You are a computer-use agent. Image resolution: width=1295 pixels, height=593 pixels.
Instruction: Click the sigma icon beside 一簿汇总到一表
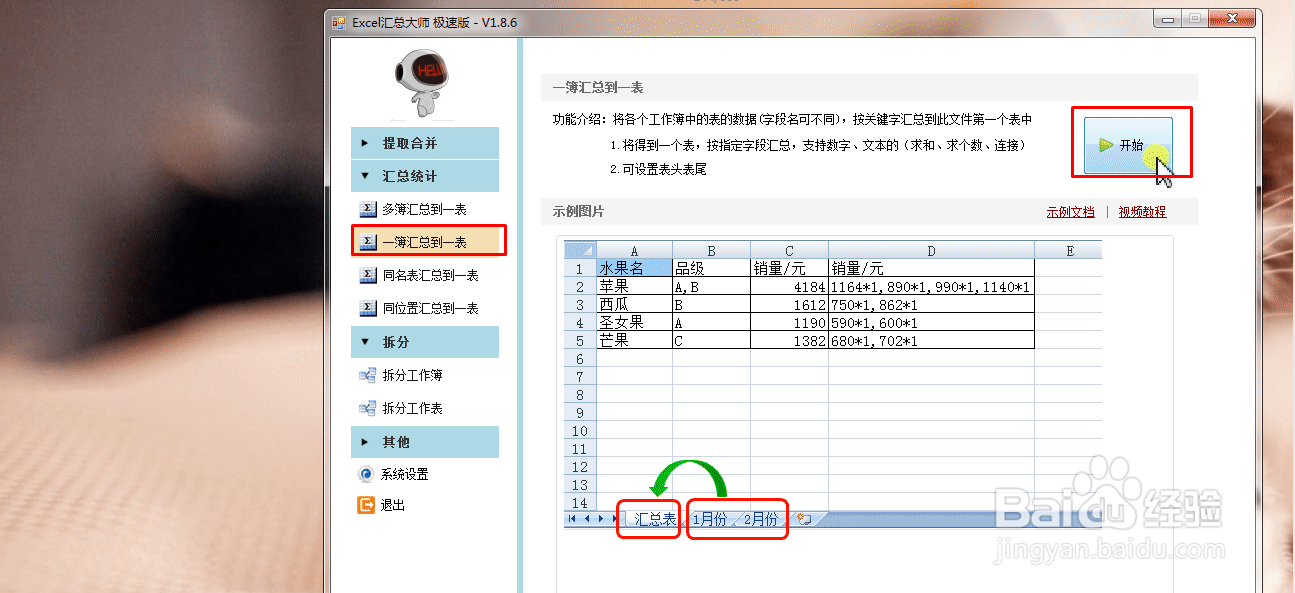pyautogui.click(x=367, y=242)
